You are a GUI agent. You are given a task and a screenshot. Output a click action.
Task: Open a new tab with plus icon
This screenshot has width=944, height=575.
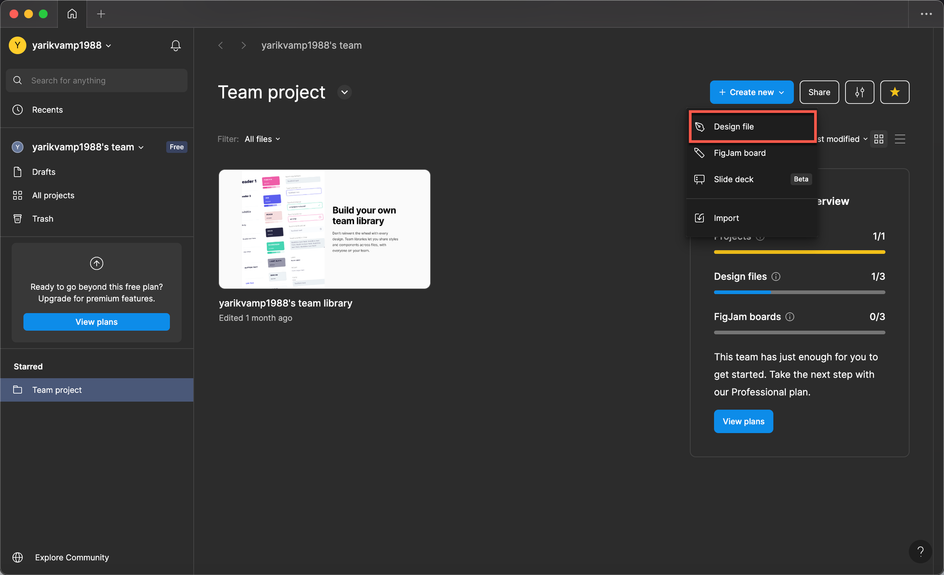(101, 14)
